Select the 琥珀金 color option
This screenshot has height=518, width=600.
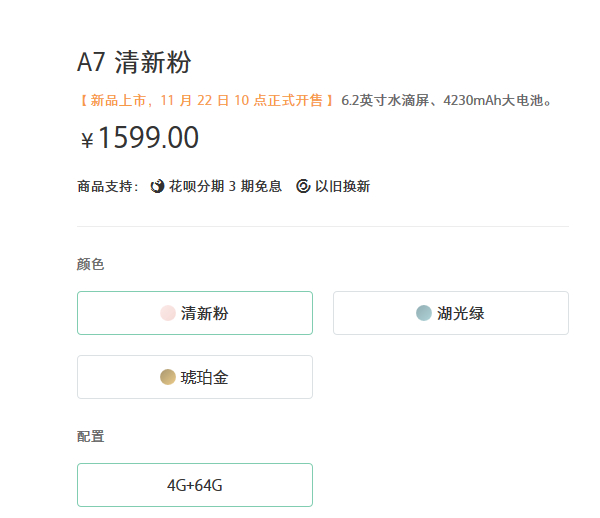195,377
